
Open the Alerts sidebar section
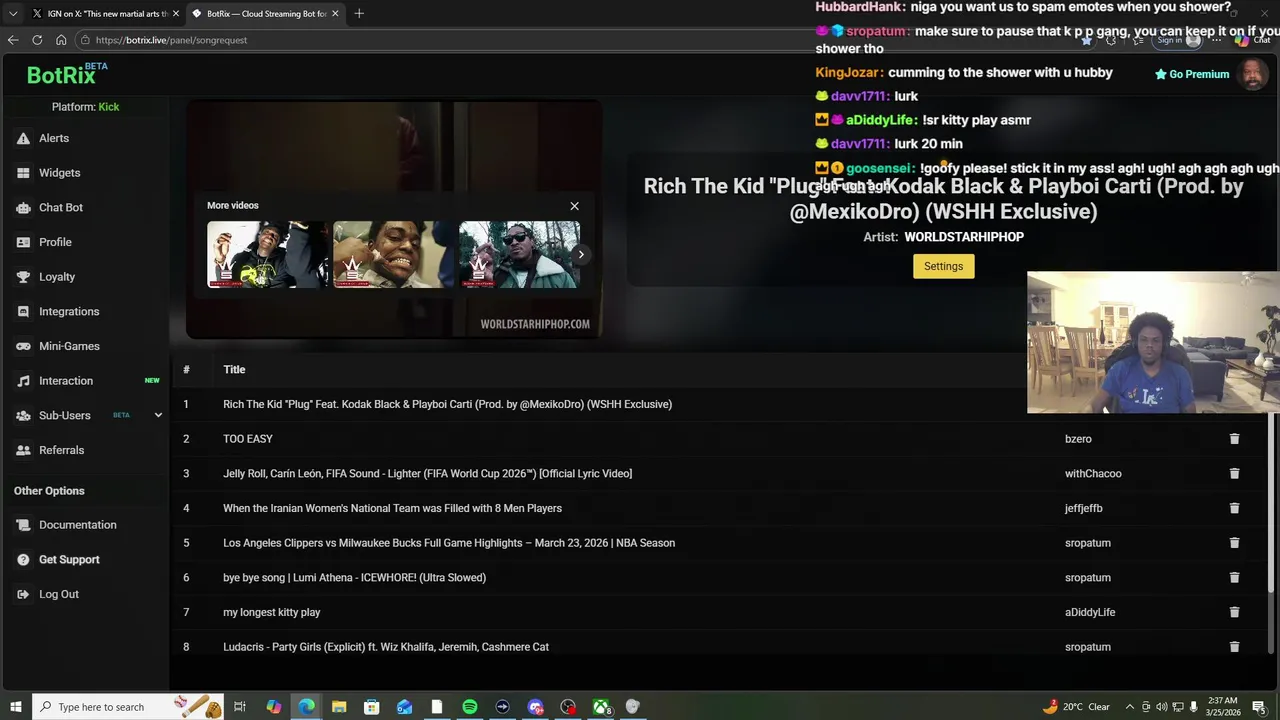point(54,138)
